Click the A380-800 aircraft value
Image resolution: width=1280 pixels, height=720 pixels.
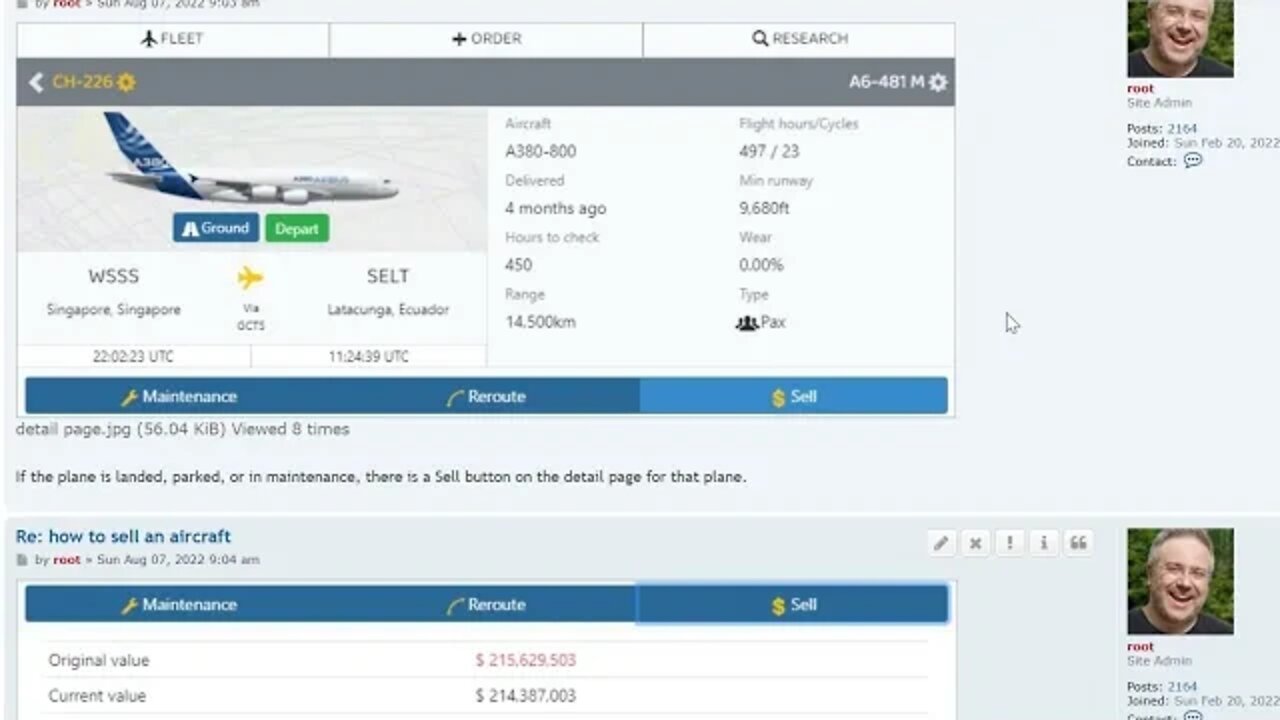pyautogui.click(x=540, y=152)
